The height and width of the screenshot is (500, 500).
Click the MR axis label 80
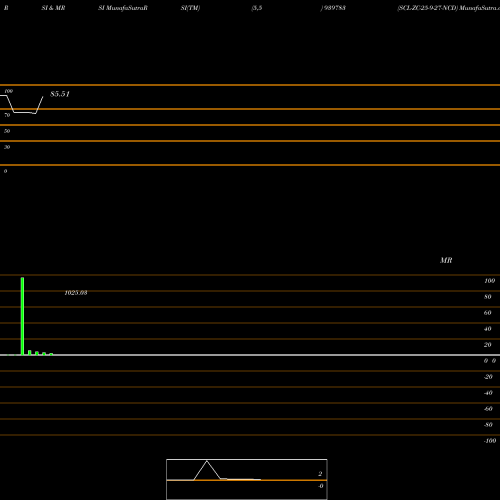488,297
